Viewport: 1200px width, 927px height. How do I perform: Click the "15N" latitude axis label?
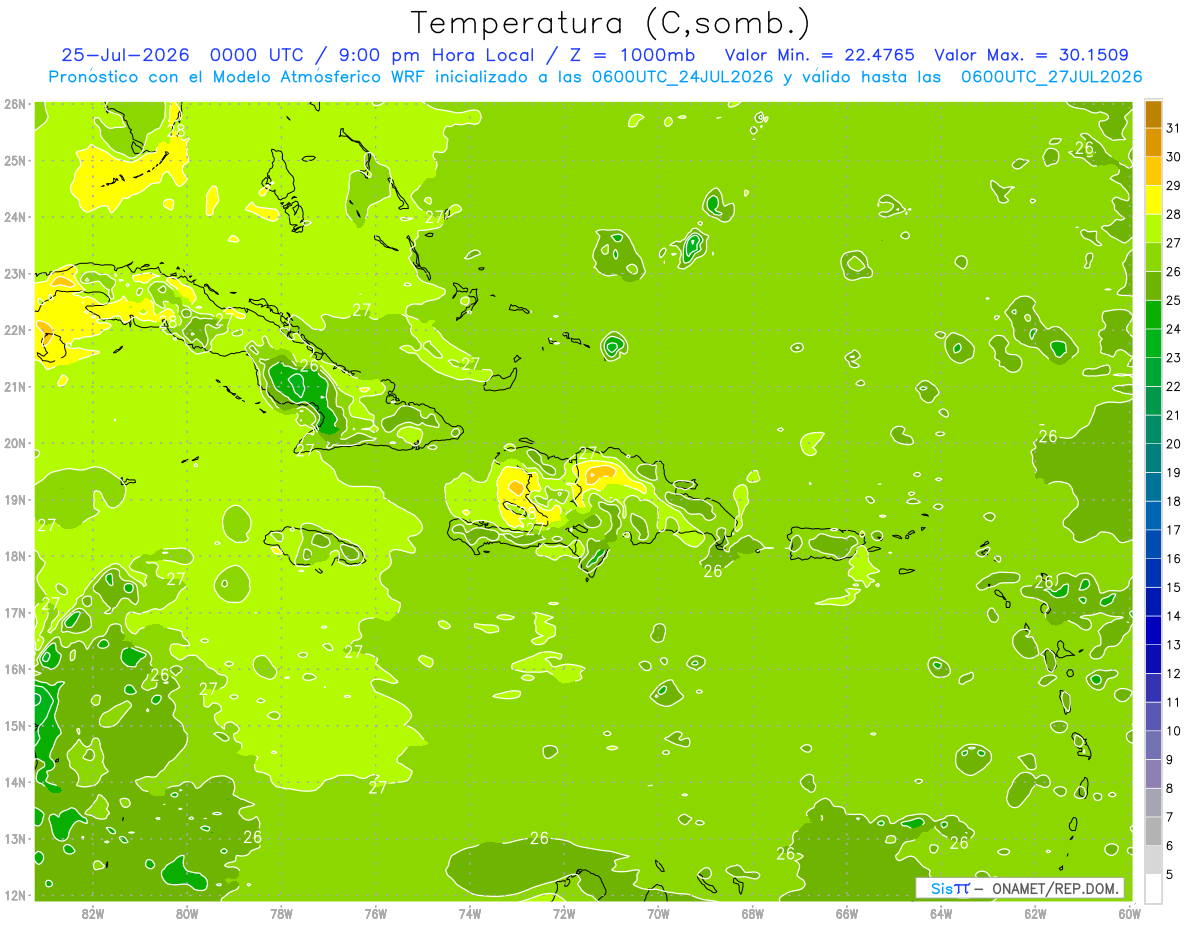click(x=15, y=726)
